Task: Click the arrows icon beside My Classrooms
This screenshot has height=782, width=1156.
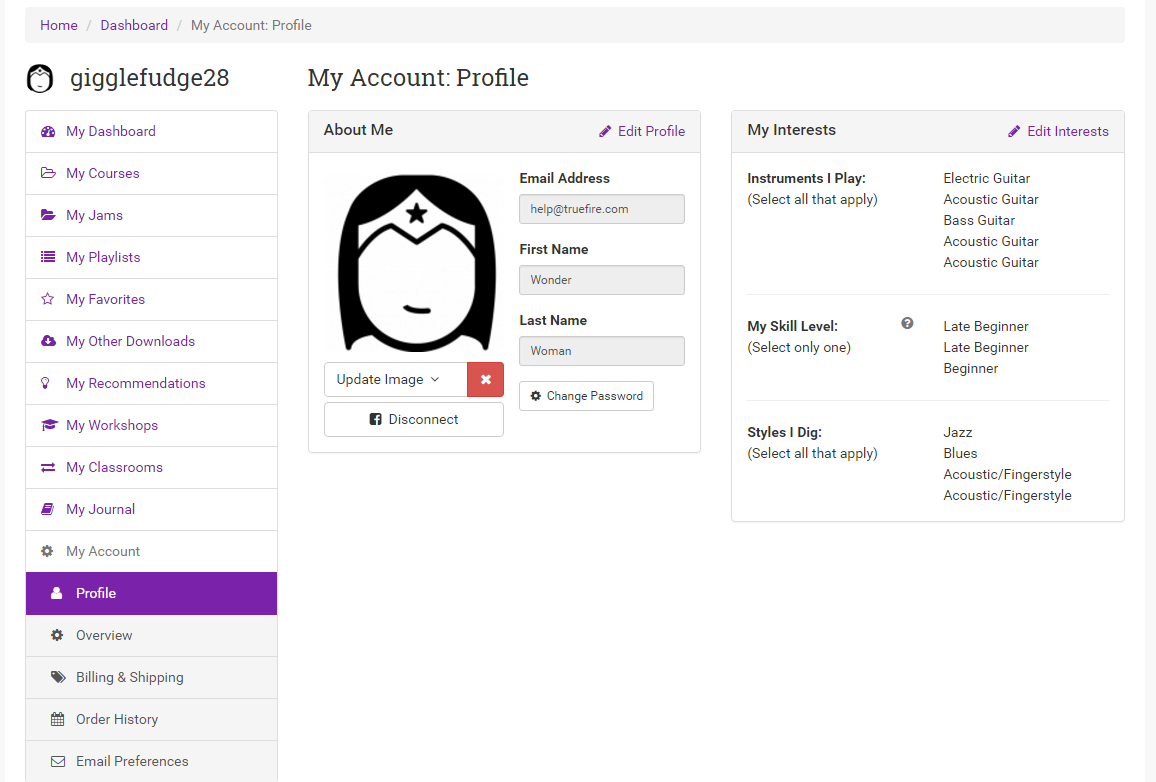Action: (x=48, y=467)
